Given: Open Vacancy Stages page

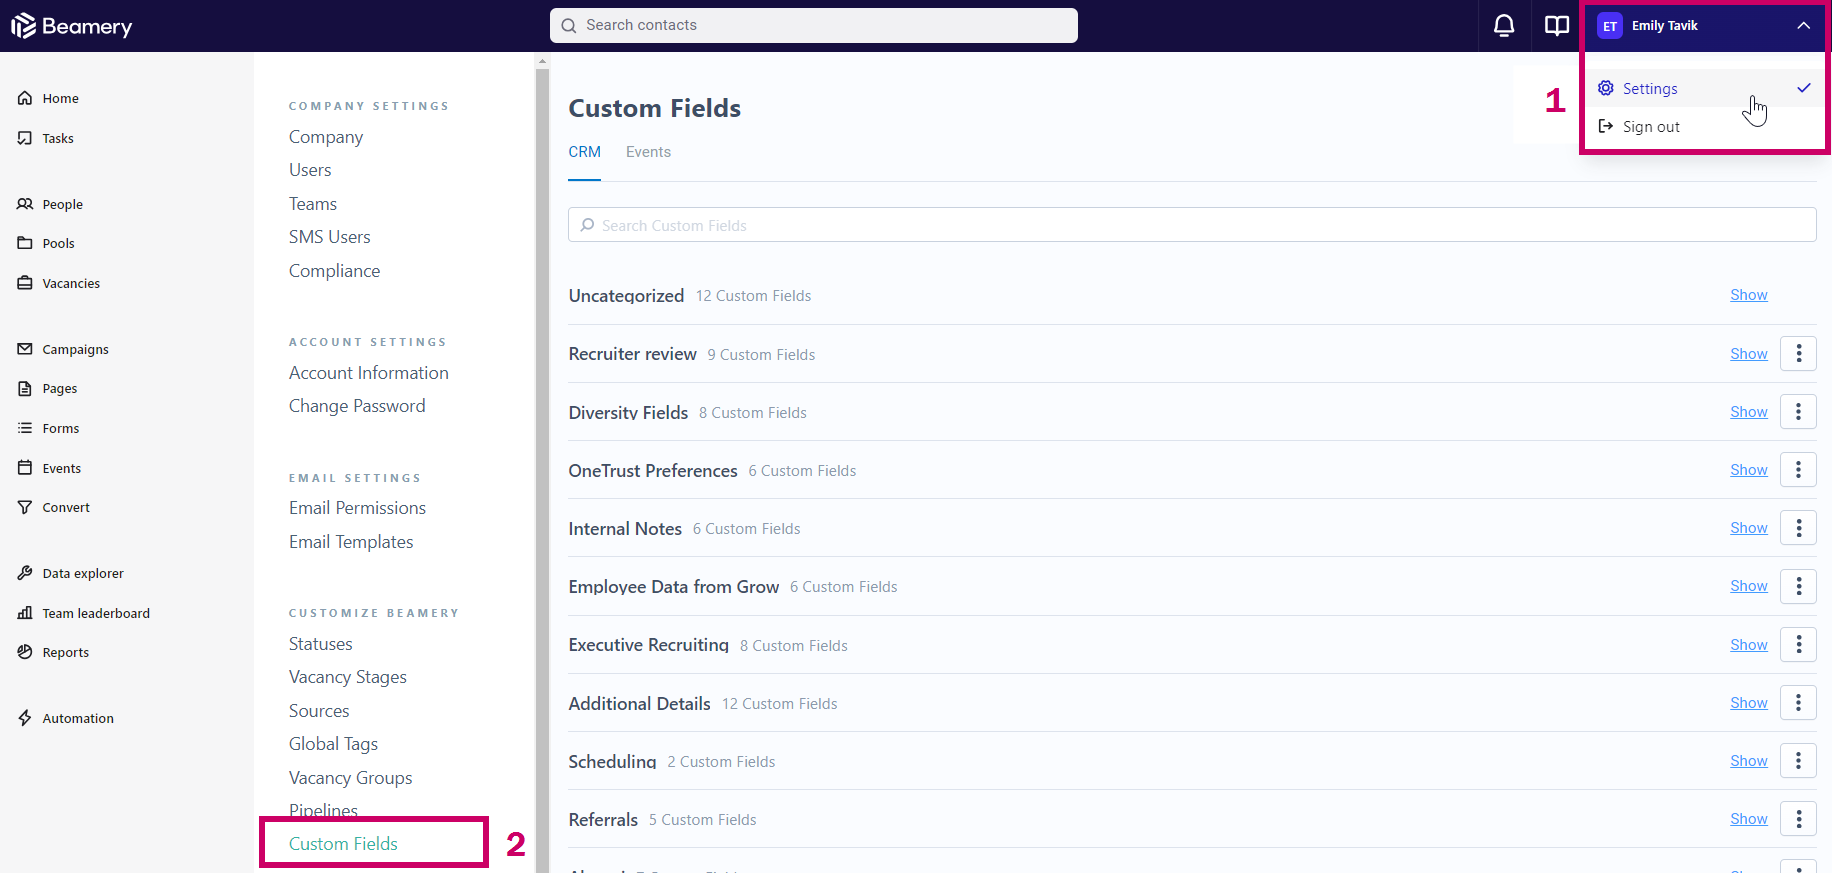Looking at the screenshot, I should [x=348, y=677].
